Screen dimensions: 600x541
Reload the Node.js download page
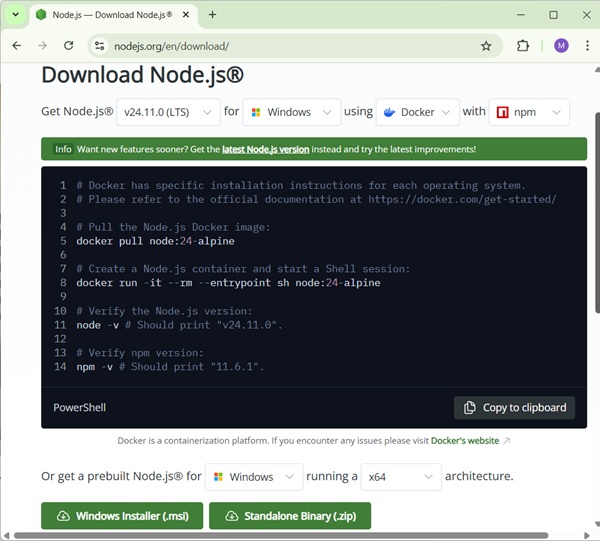pyautogui.click(x=68, y=46)
